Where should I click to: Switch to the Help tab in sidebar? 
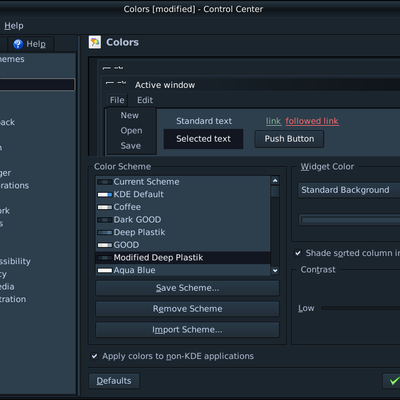pyautogui.click(x=30, y=44)
